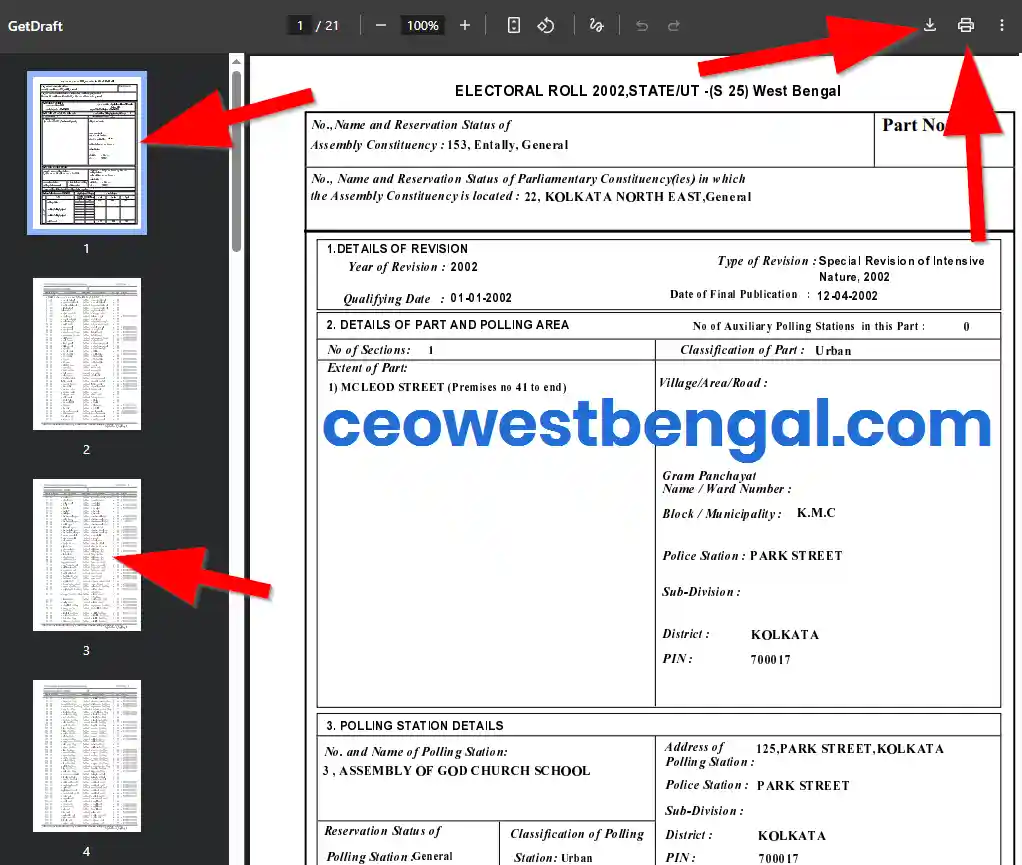Rotate the document counterclockwise

coord(546,25)
